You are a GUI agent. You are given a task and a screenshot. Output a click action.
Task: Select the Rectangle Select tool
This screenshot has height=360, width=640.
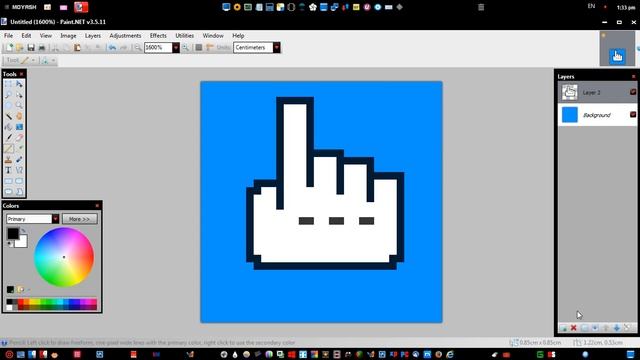[8, 84]
